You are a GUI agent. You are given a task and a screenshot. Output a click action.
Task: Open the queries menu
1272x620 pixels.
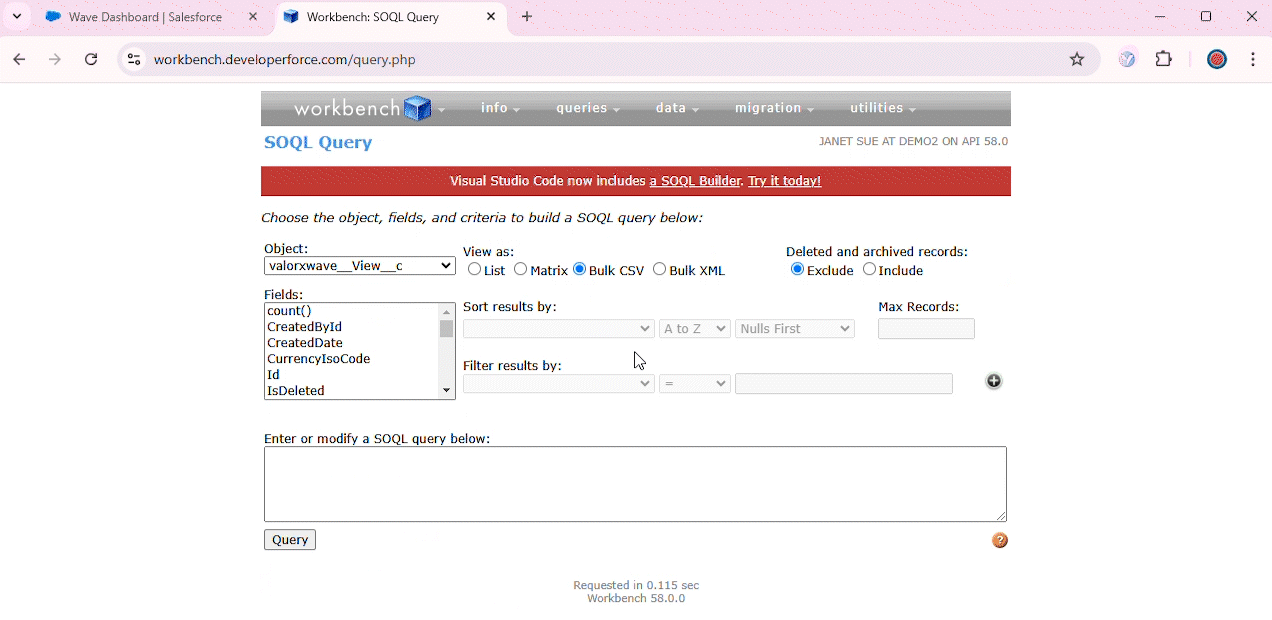[588, 108]
